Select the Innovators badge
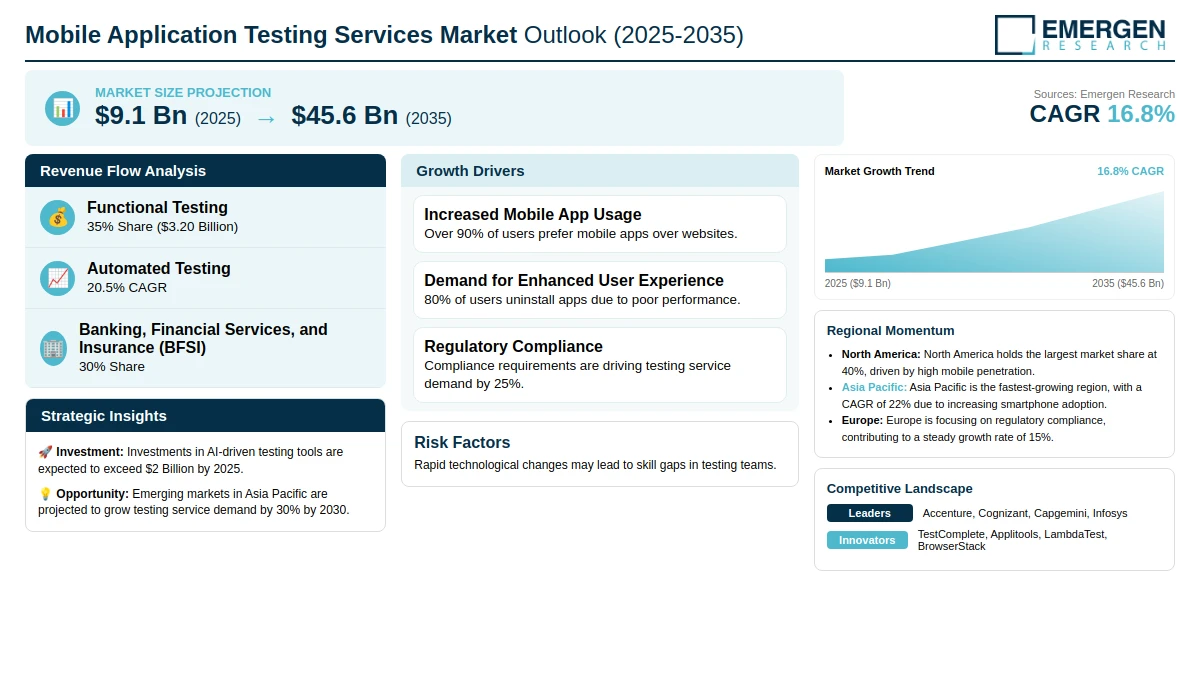 coord(867,540)
